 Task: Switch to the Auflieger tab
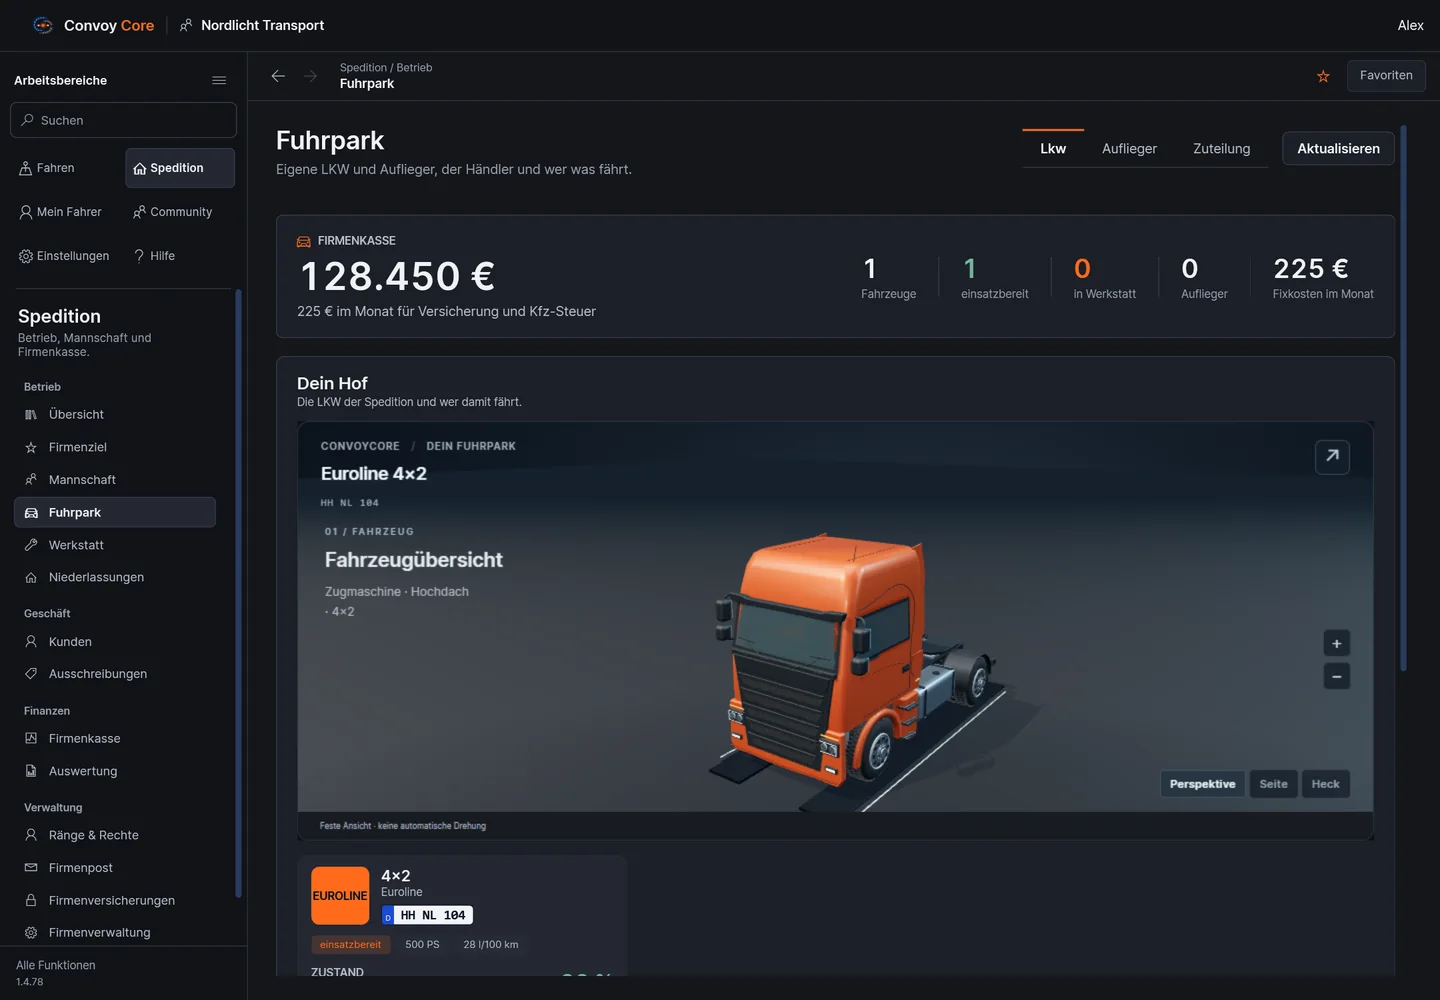pyautogui.click(x=1129, y=148)
